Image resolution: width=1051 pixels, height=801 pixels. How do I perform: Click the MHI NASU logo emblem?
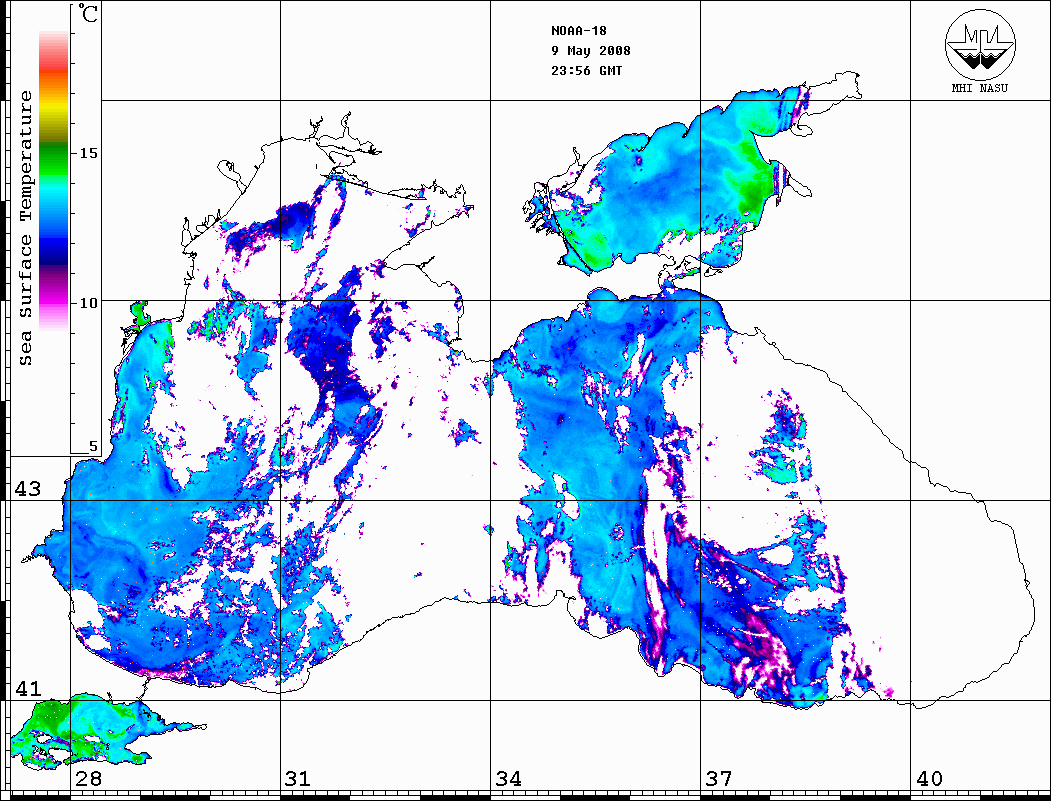pos(980,44)
